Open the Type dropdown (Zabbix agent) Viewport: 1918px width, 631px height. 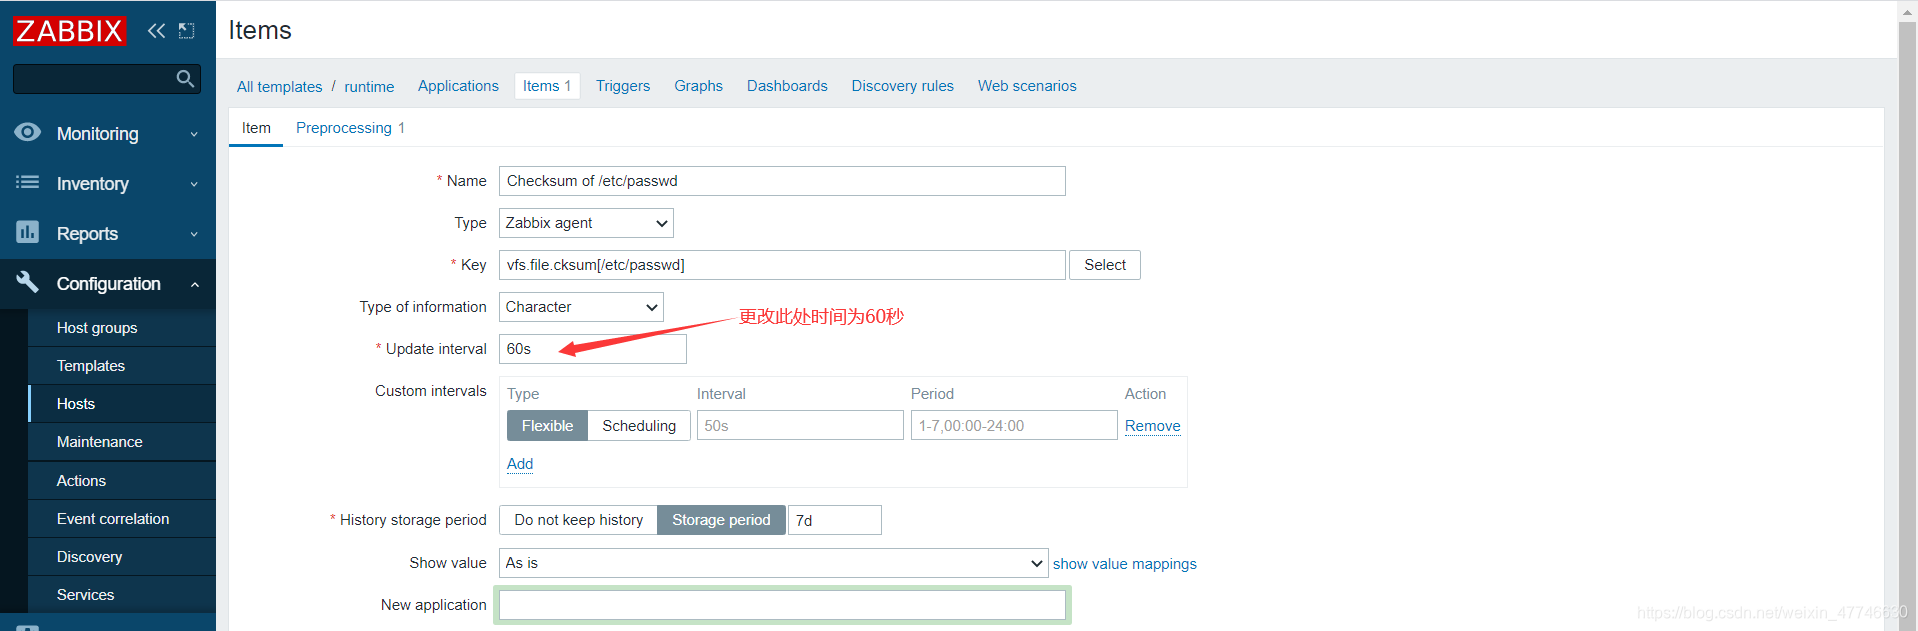(586, 223)
